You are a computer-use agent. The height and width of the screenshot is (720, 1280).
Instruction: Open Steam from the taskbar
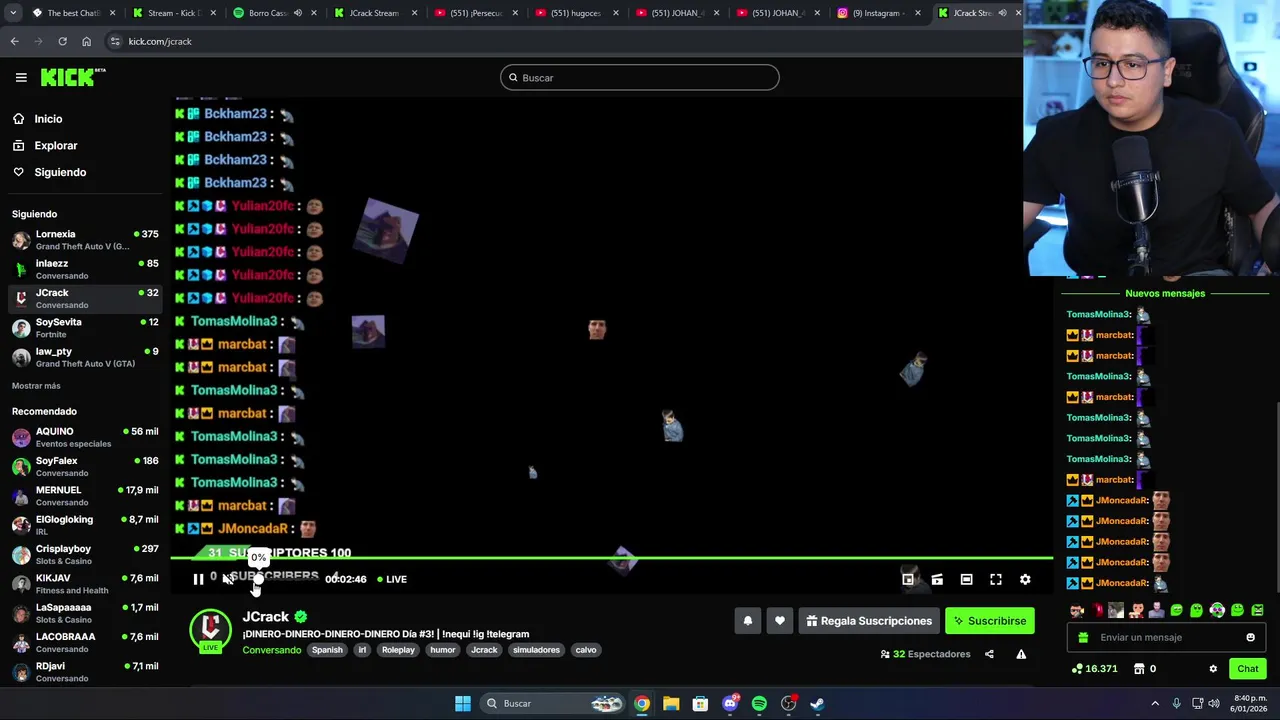tap(817, 704)
